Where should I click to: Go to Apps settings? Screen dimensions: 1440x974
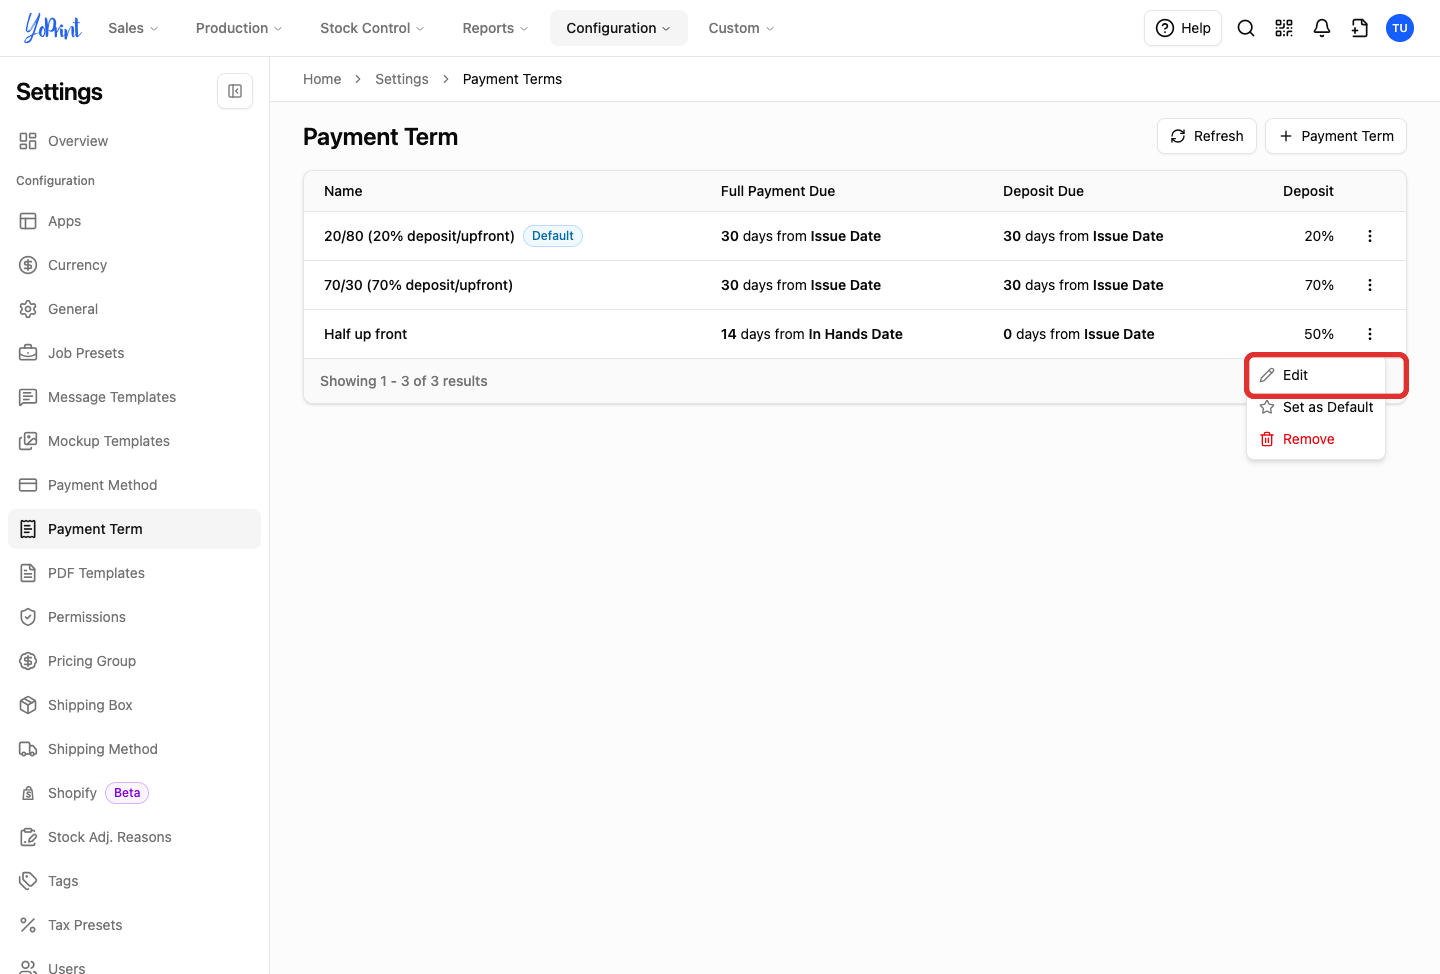pyautogui.click(x=134, y=221)
